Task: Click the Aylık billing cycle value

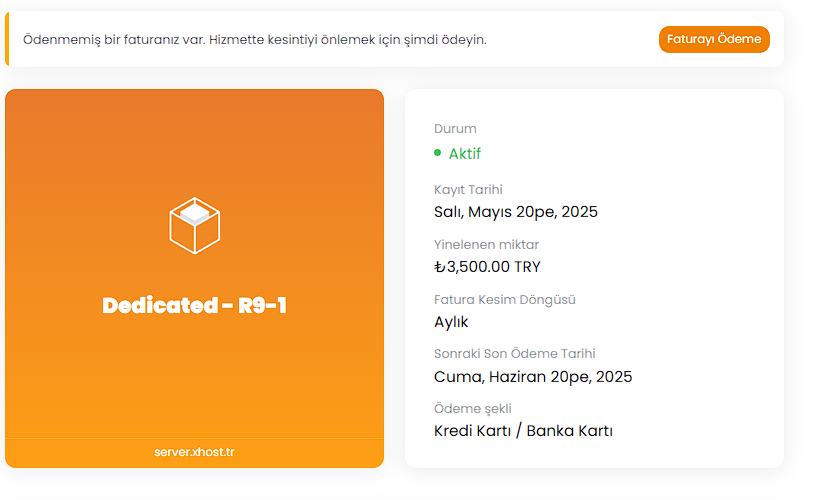Action: point(451,322)
